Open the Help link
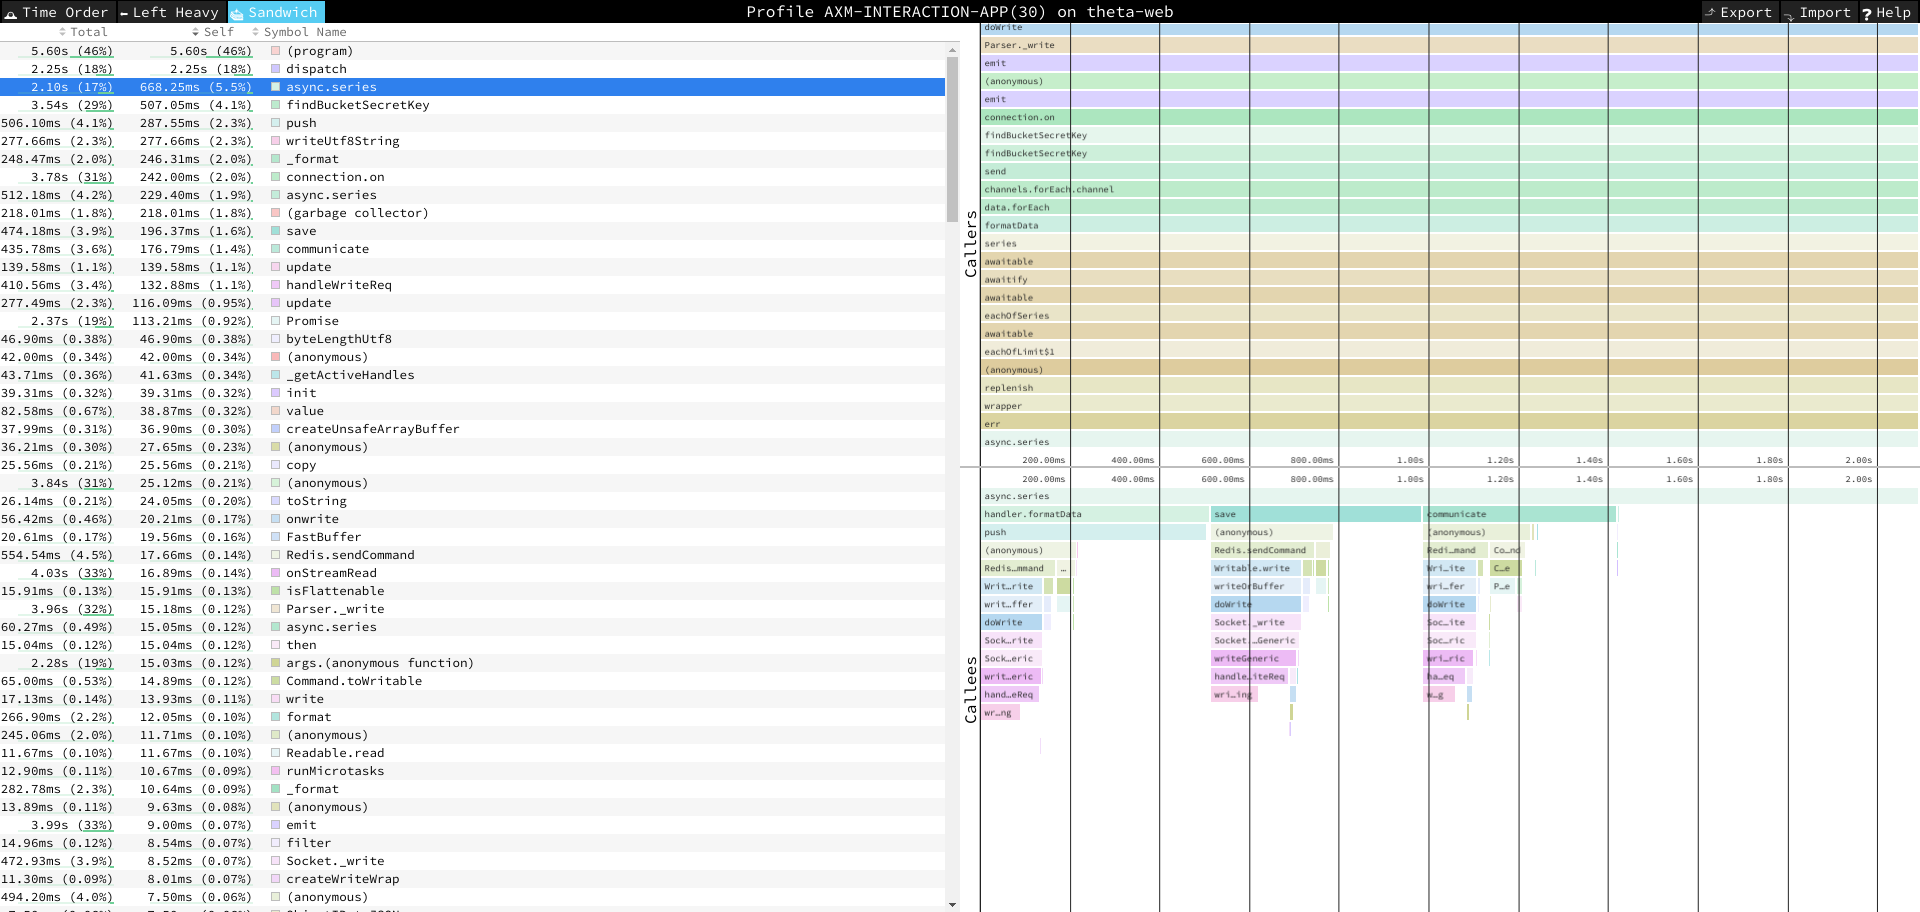This screenshot has width=1920, height=912. coord(1886,12)
